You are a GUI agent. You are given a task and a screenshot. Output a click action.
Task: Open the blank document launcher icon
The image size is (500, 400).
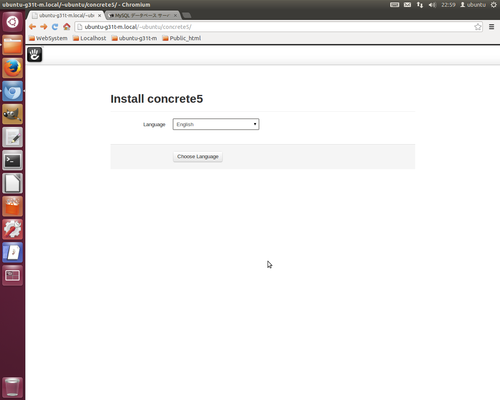(13, 183)
